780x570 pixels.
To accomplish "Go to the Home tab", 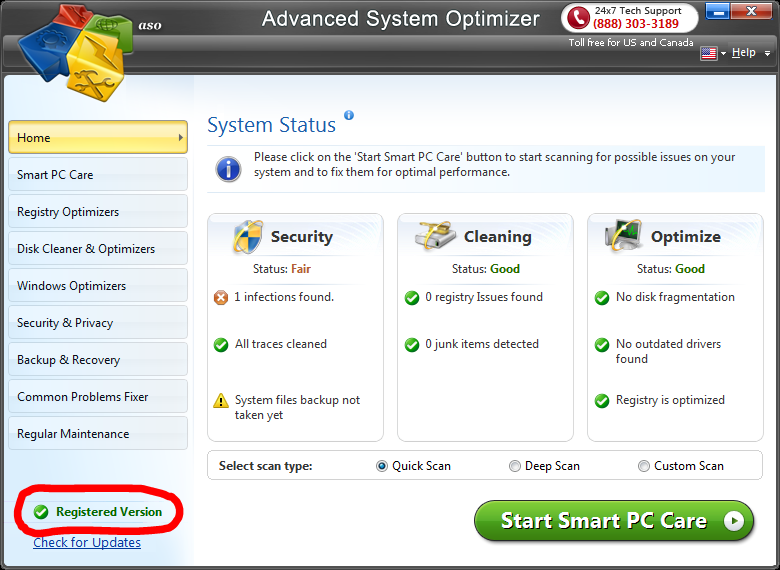I will 98,137.
